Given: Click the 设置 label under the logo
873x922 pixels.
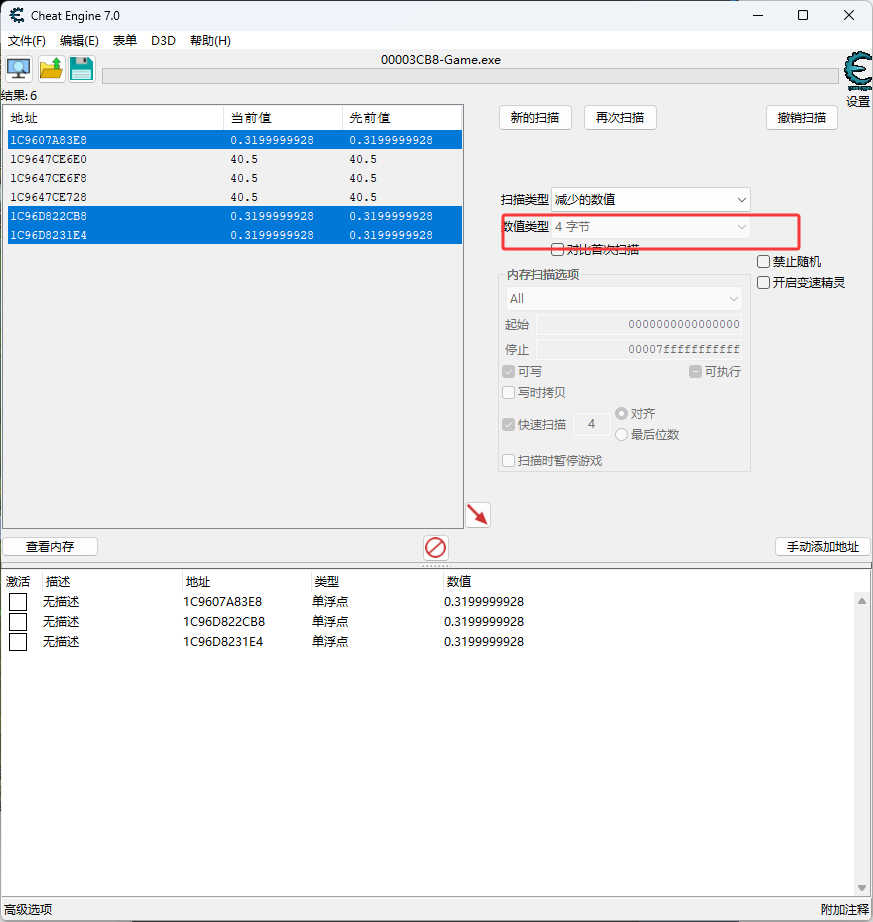Looking at the screenshot, I should [858, 102].
